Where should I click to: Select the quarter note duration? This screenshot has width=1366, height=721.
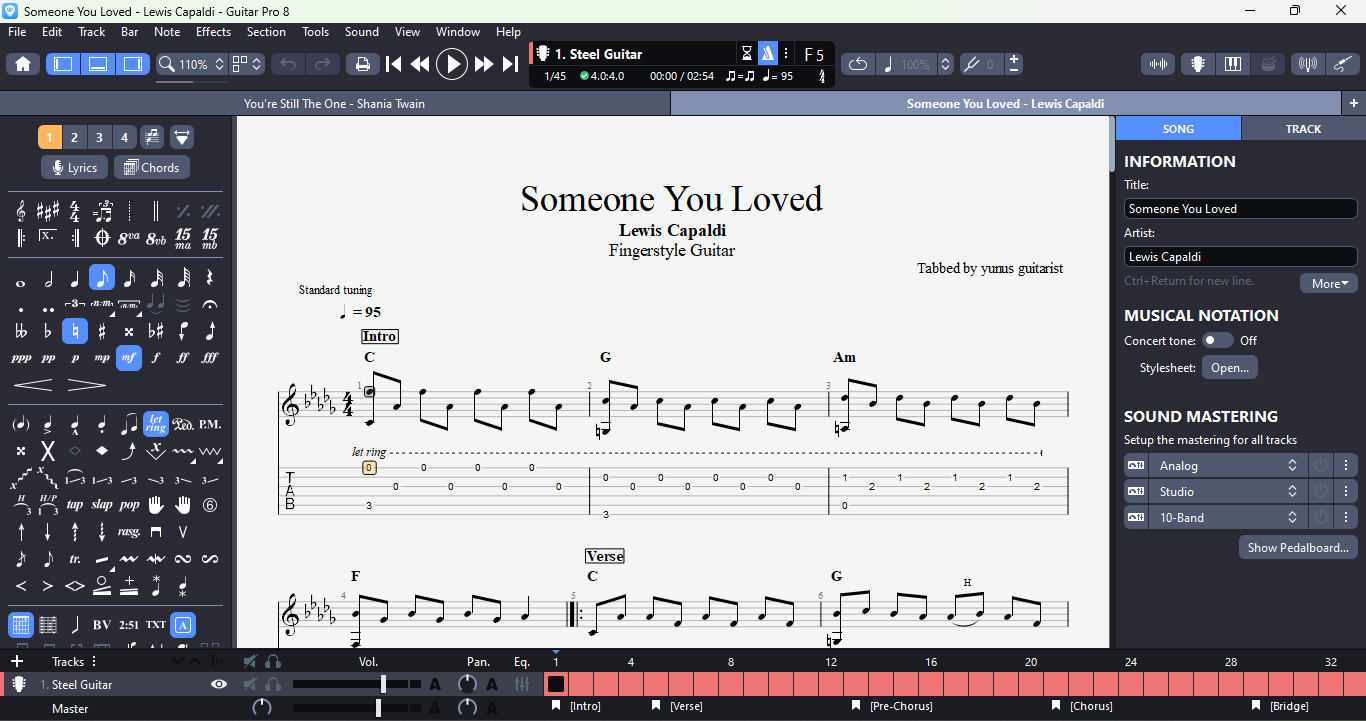click(75, 278)
